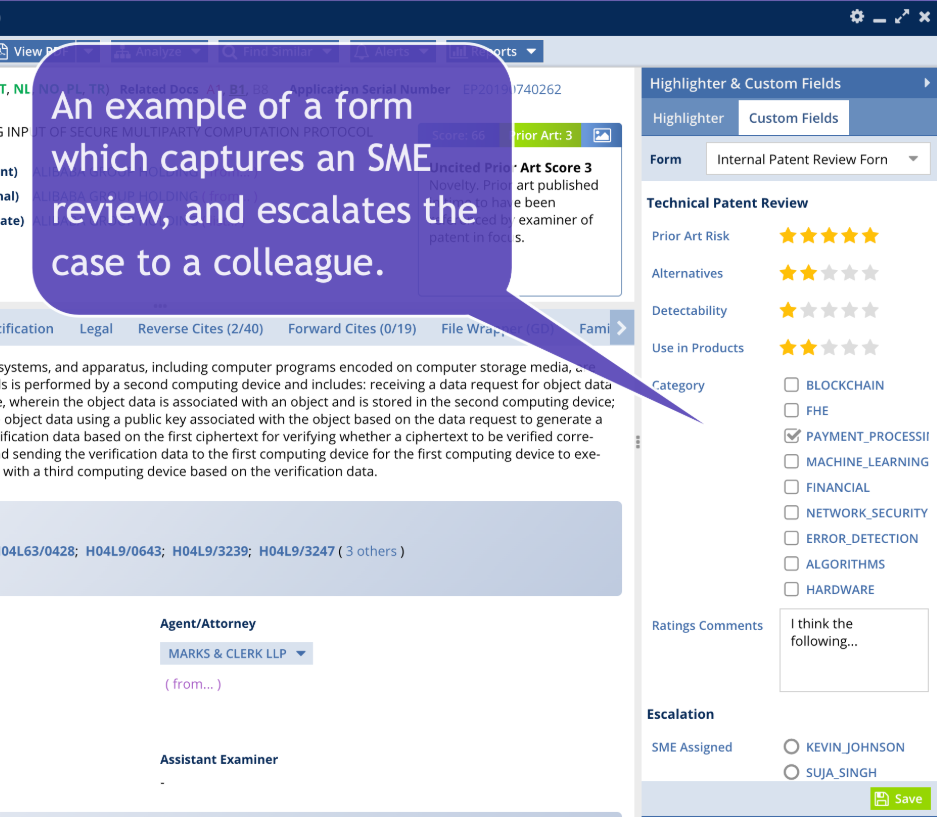The height and width of the screenshot is (817, 937).
Task: Check the MACHINE_LEARNING category checkbox
Action: [791, 461]
